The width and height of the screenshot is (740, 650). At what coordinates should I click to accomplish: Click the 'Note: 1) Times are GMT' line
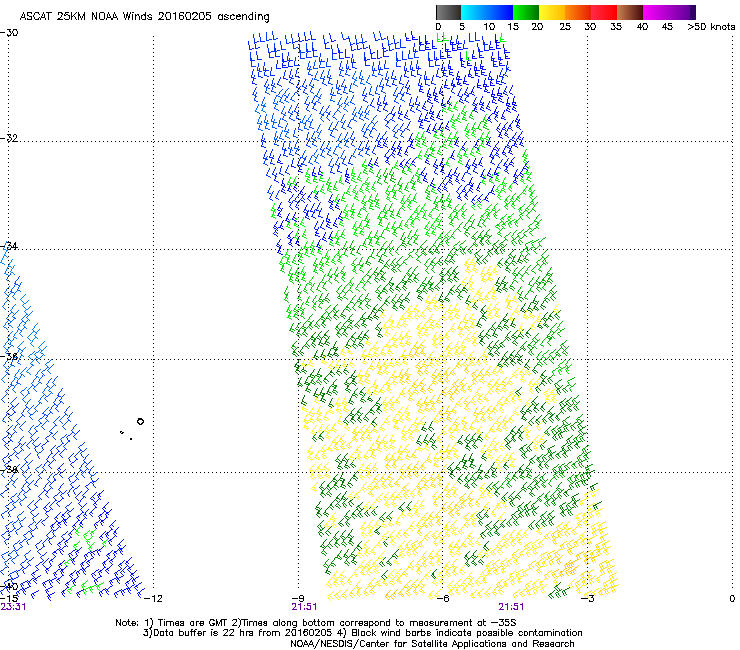[x=316, y=623]
